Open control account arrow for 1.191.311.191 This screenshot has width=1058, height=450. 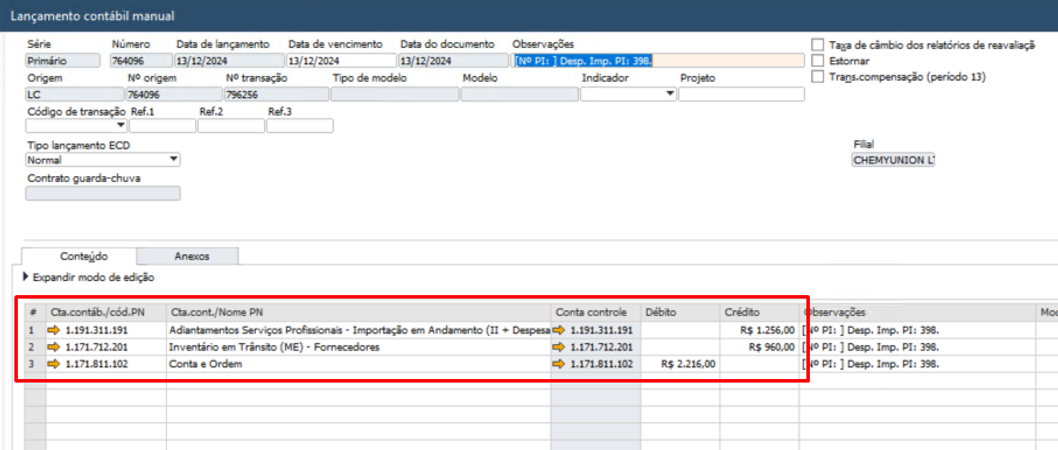pos(559,331)
